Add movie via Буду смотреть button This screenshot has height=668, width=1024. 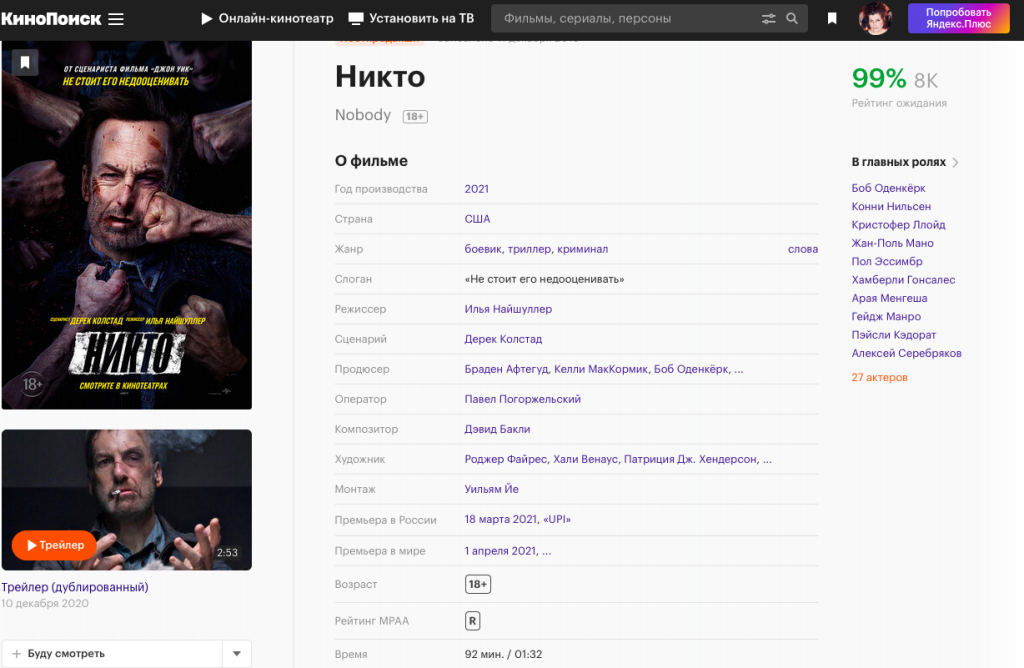pyautogui.click(x=110, y=654)
